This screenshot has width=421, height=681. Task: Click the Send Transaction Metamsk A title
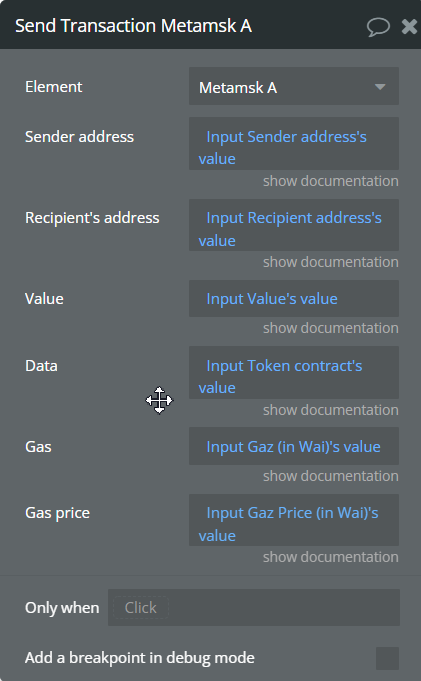(133, 26)
